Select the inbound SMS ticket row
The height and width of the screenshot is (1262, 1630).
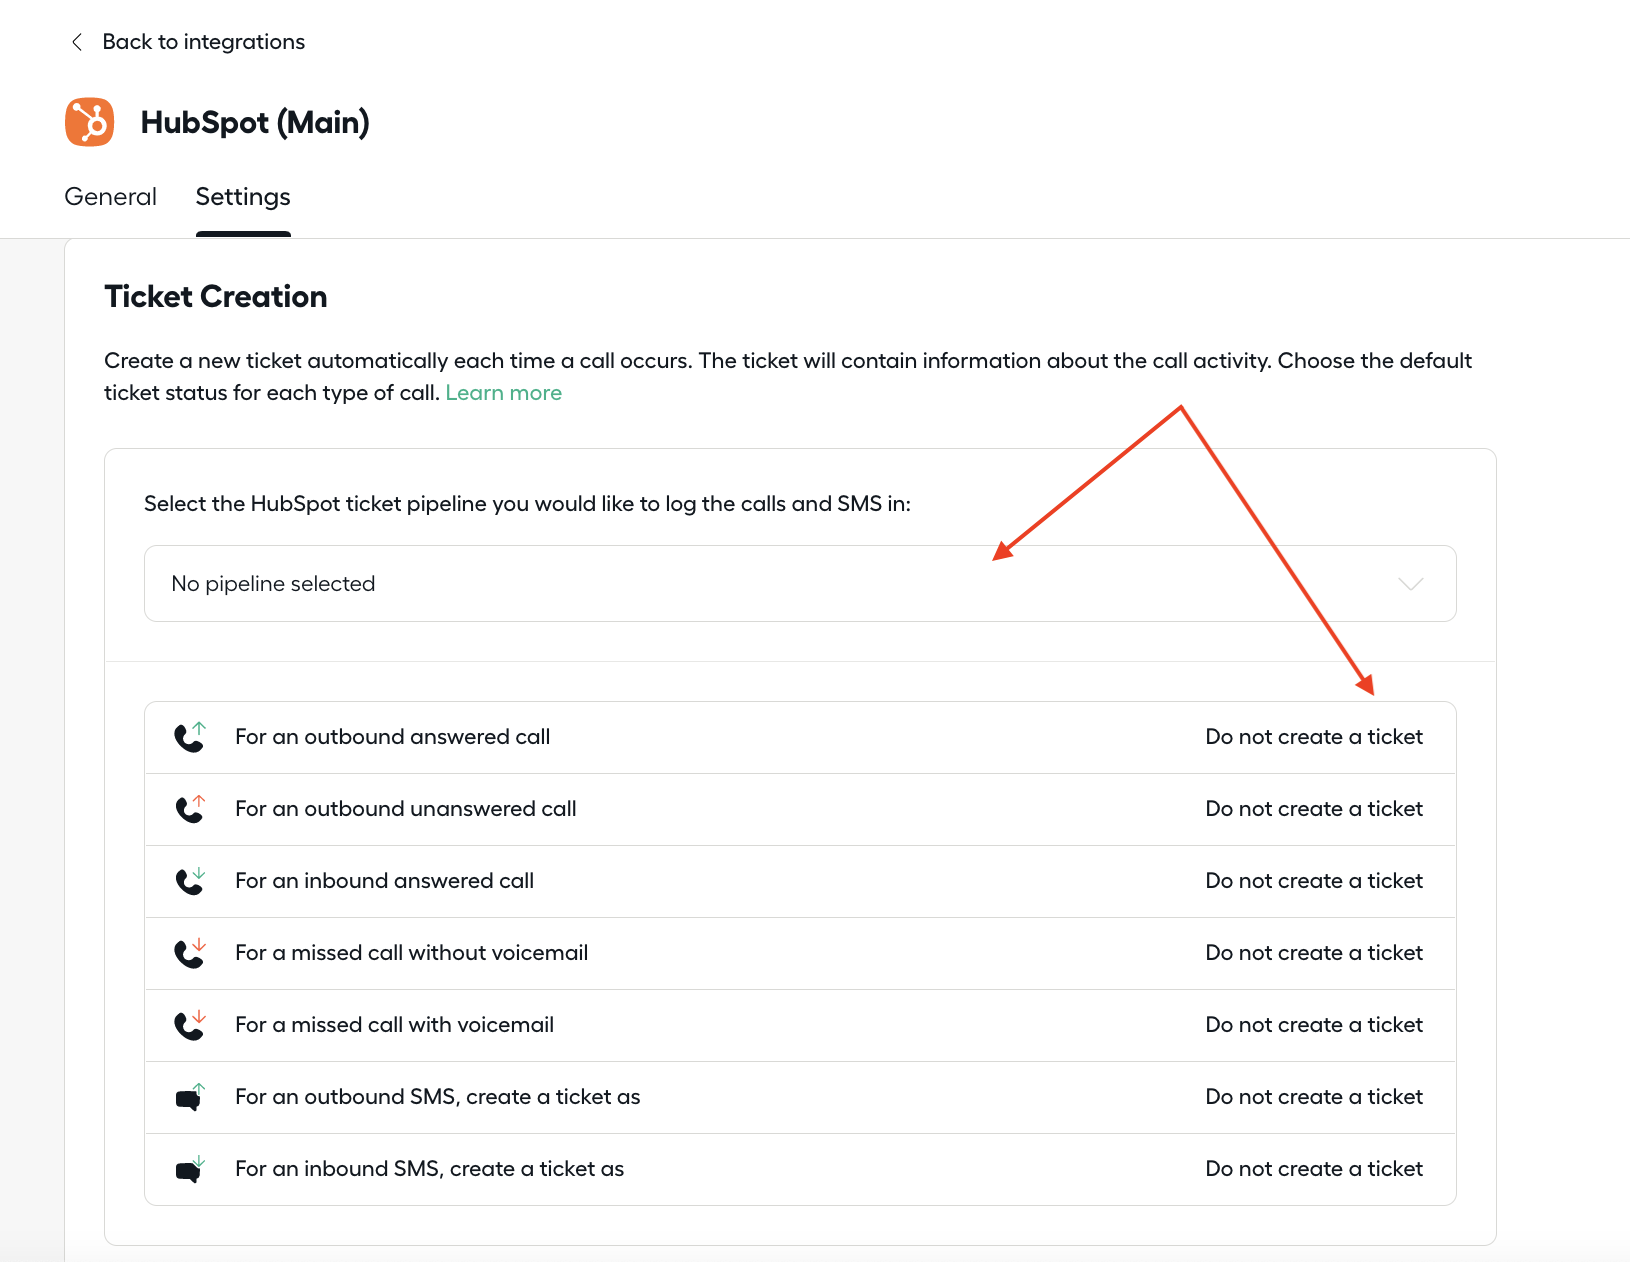[800, 1169]
